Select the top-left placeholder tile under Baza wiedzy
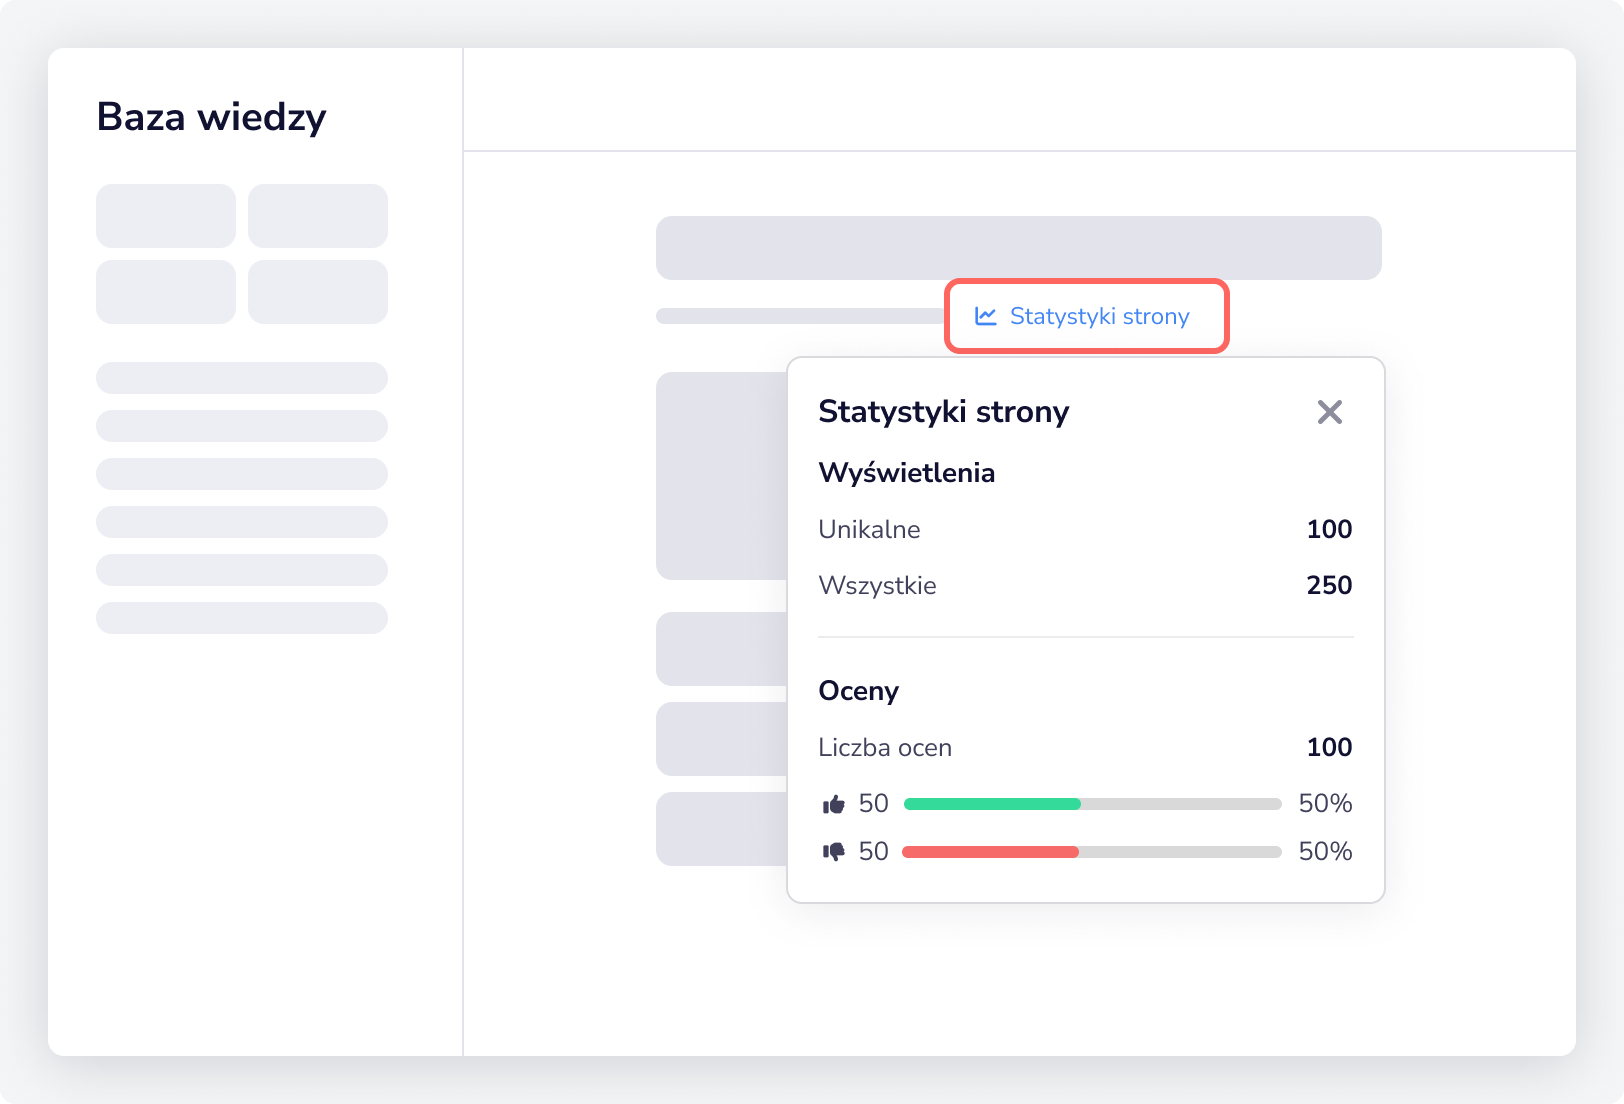The image size is (1624, 1104). [166, 216]
